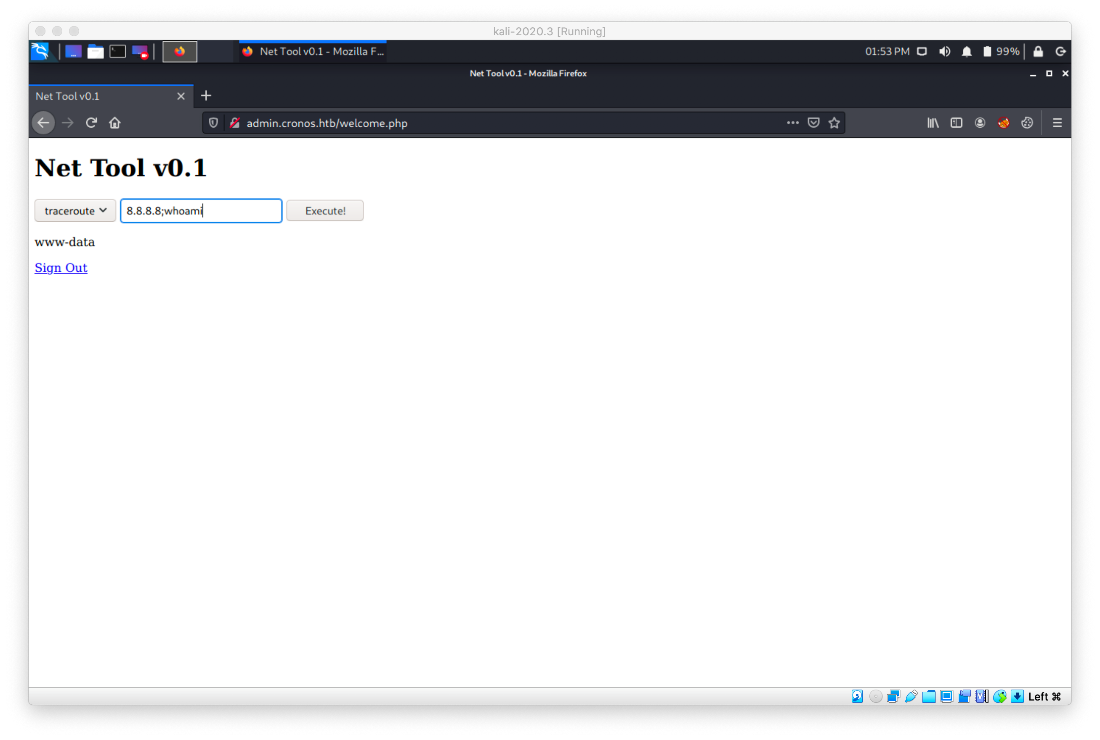Toggle the Firefox sidebar view icon
The height and width of the screenshot is (740, 1100).
[956, 122]
